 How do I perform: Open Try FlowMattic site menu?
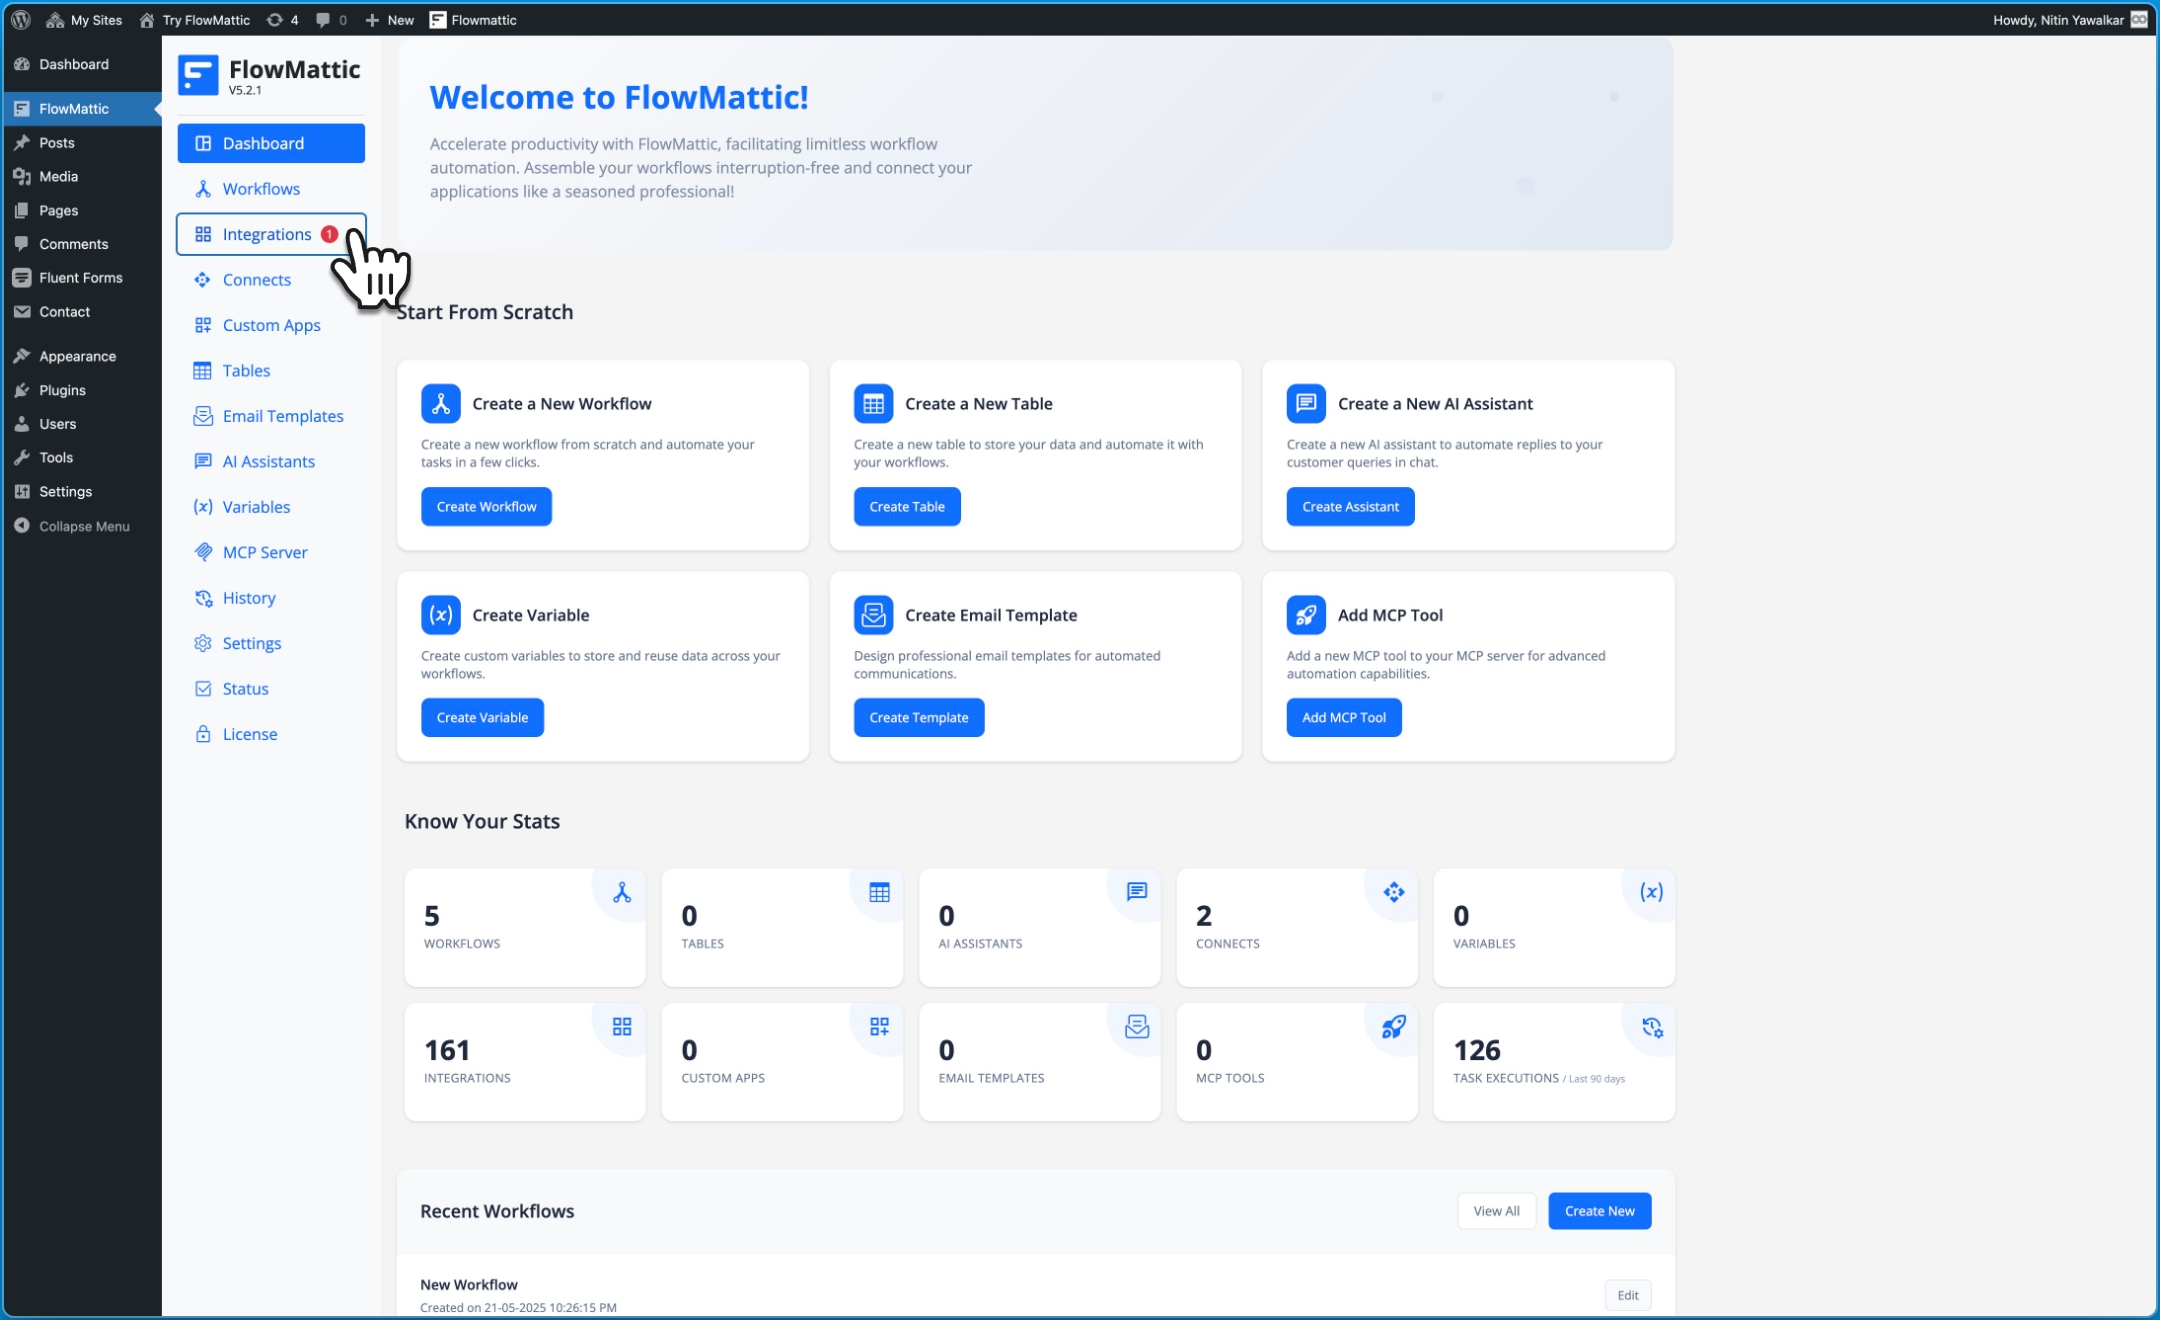(x=195, y=19)
